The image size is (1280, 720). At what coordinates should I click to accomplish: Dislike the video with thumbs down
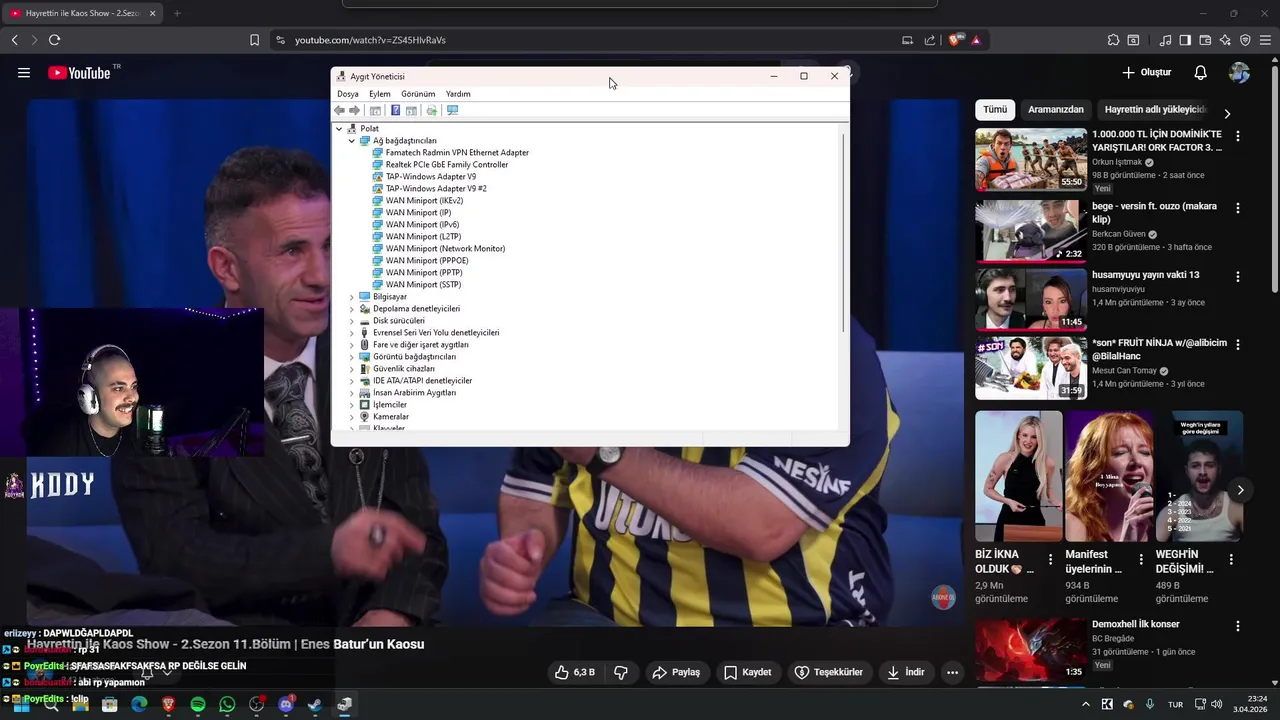pyautogui.click(x=620, y=672)
